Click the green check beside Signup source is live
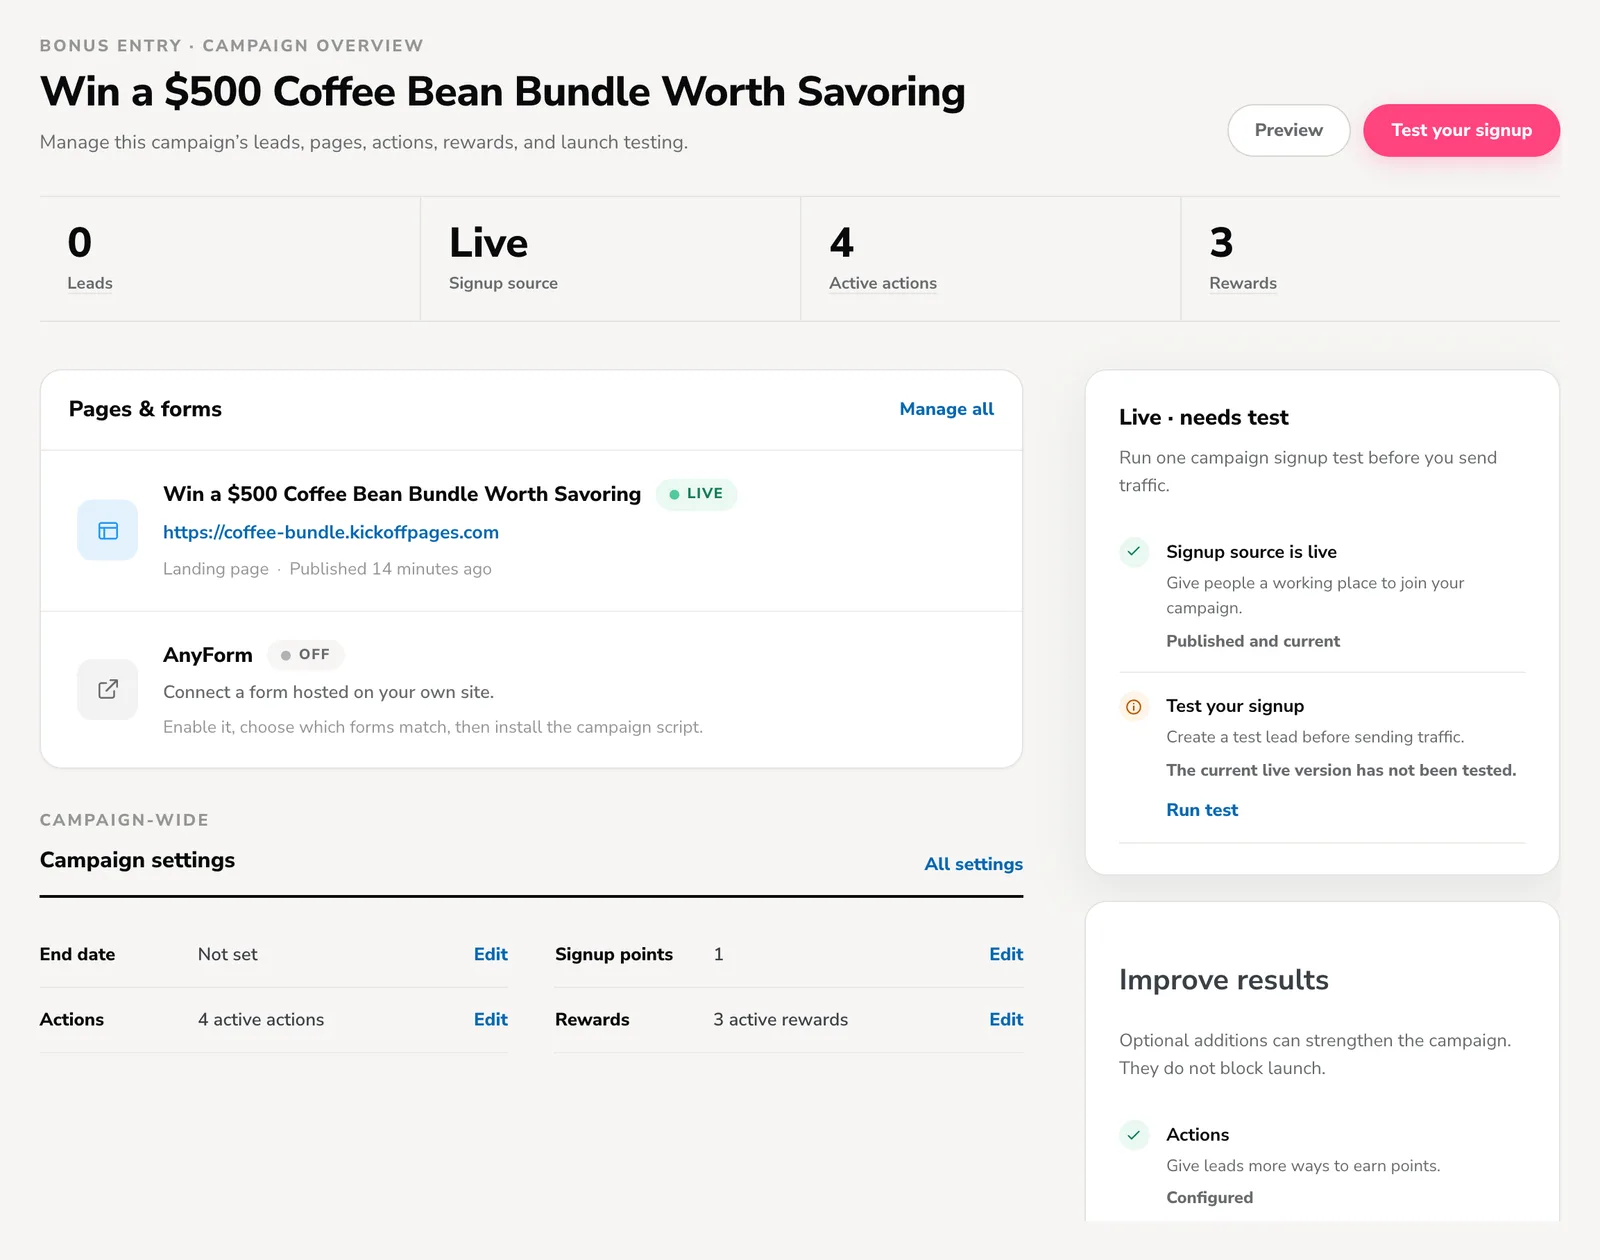 (x=1134, y=551)
